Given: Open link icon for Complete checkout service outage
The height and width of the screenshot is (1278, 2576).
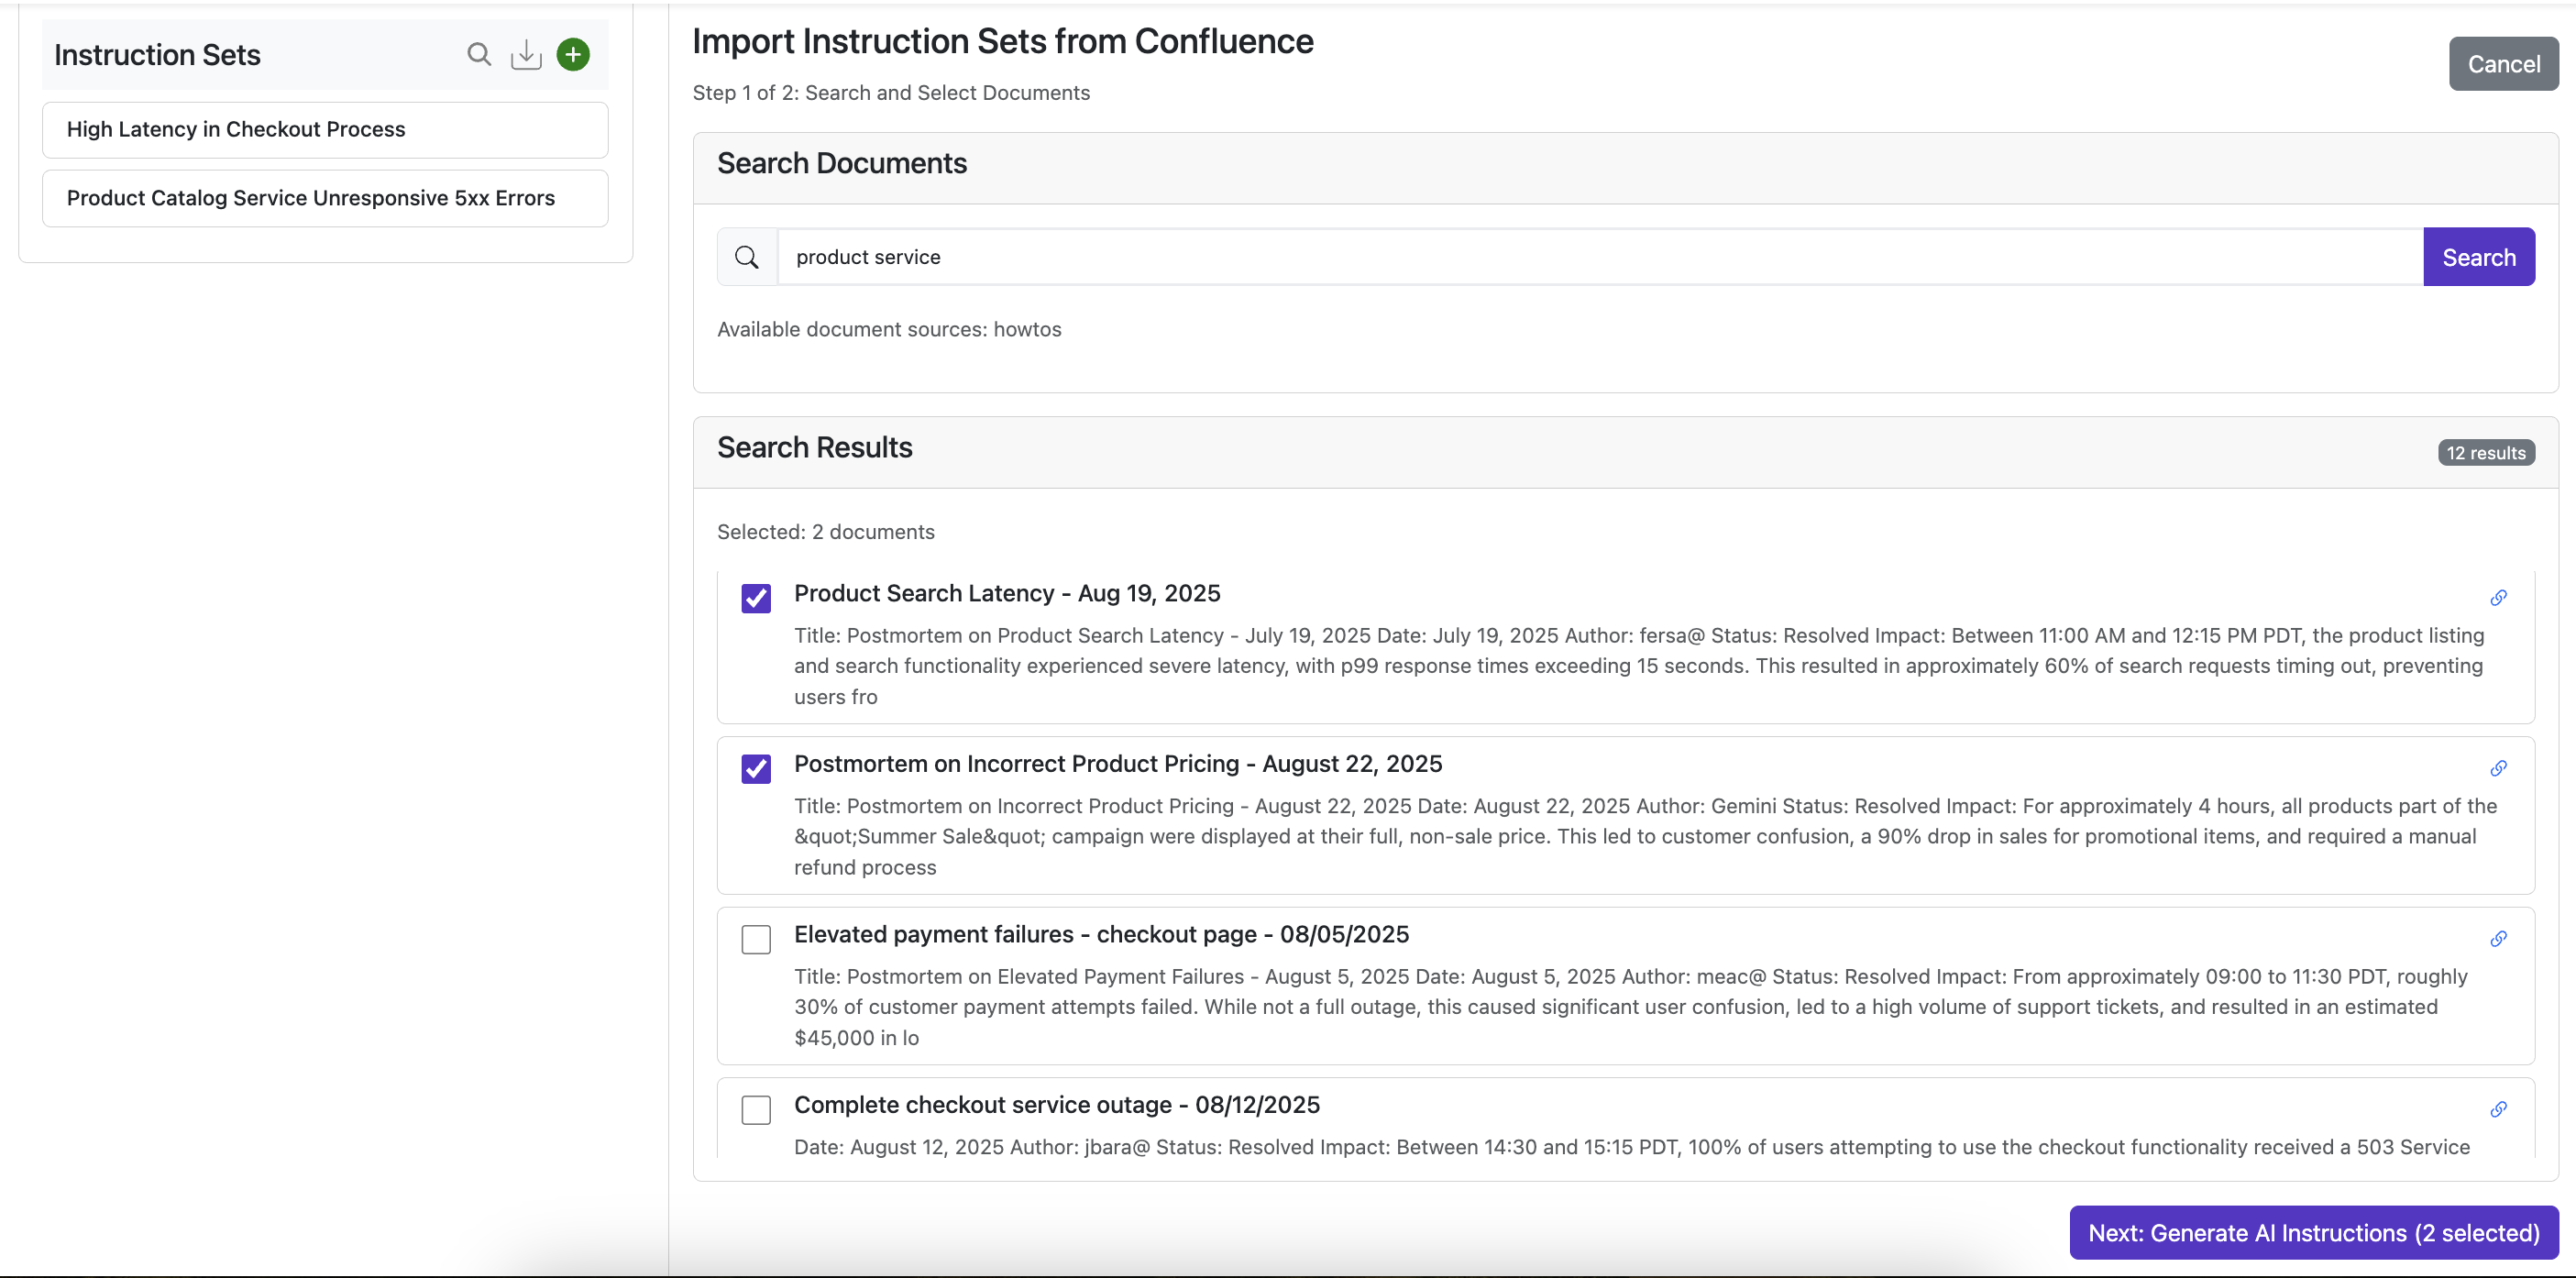Looking at the screenshot, I should (x=2498, y=1109).
